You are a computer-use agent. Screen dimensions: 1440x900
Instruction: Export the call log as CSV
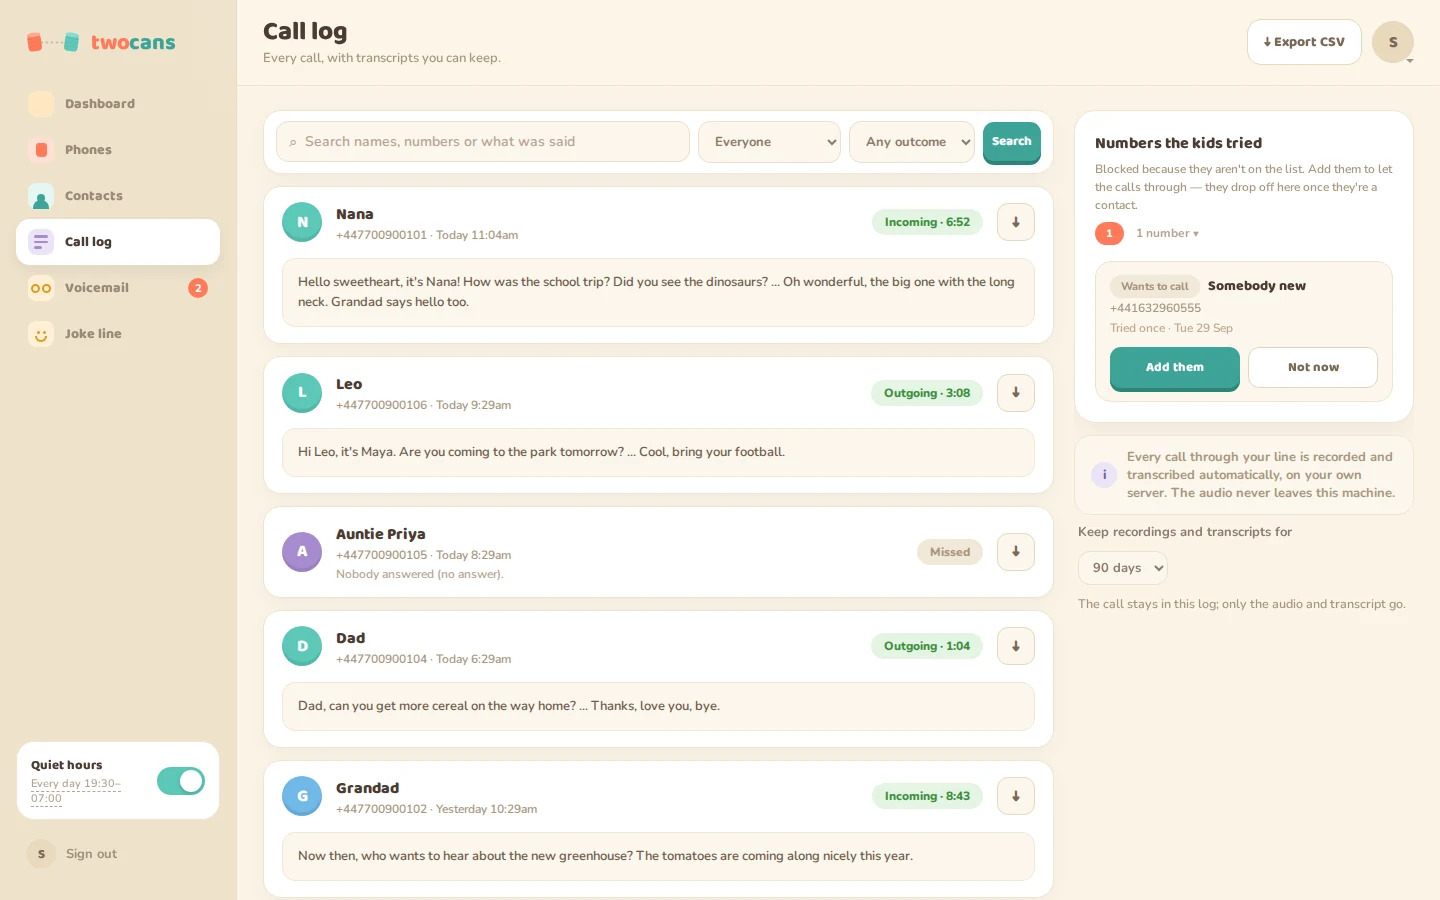tap(1304, 42)
